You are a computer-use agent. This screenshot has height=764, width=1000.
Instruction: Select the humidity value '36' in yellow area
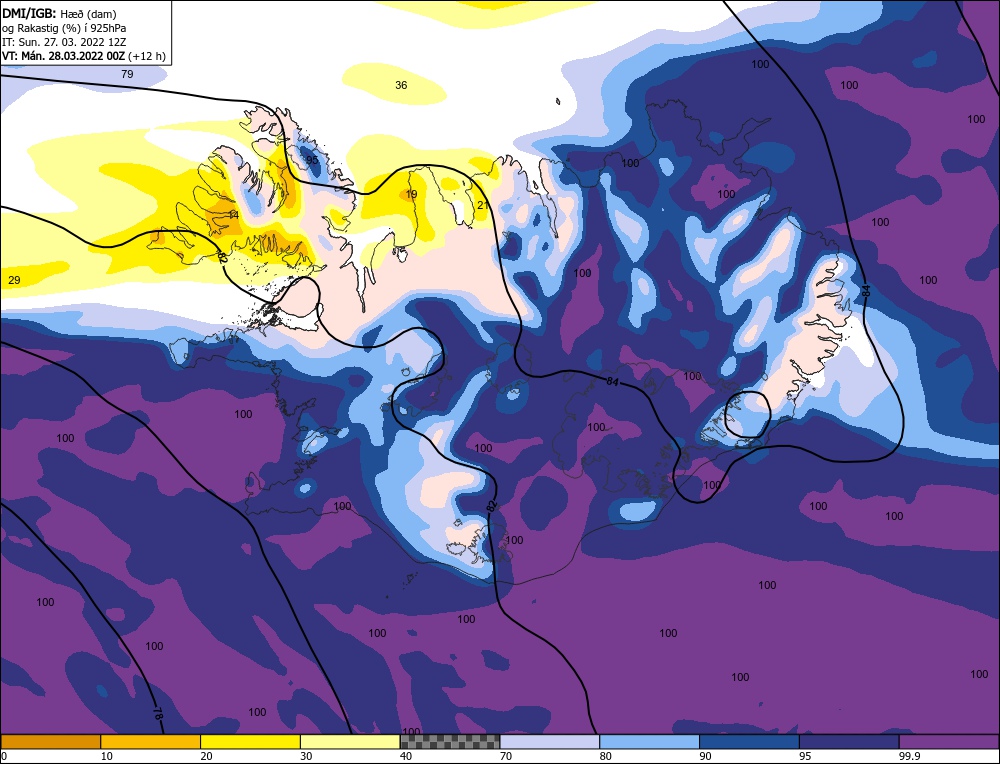tap(401, 85)
